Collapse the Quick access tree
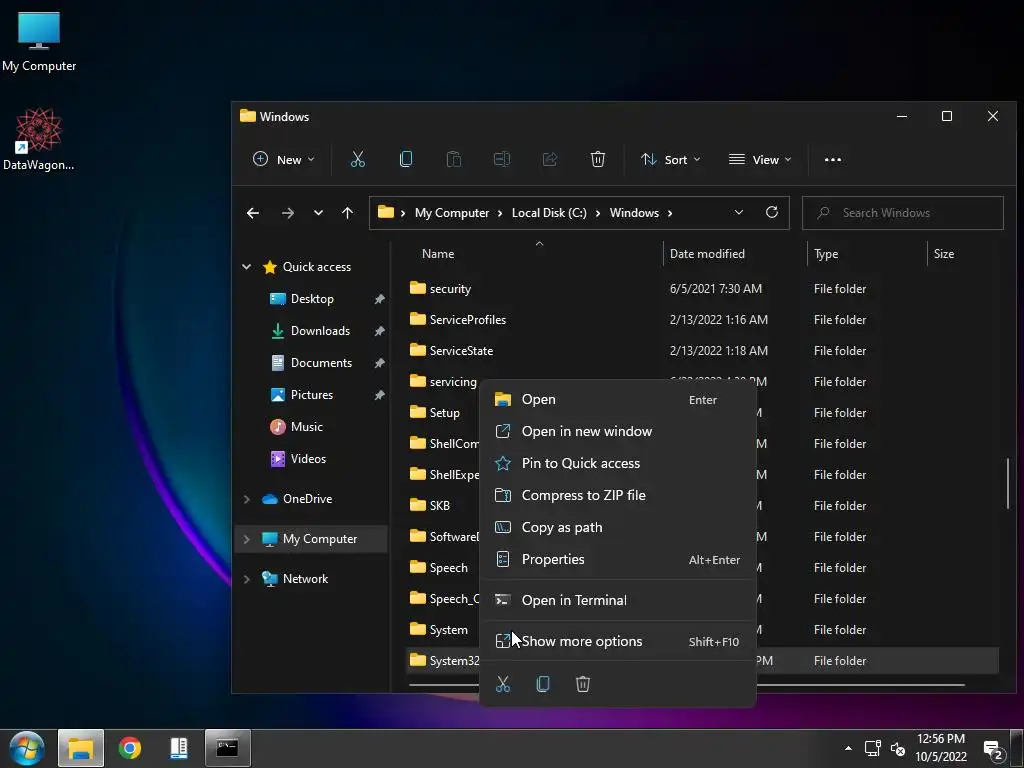Image resolution: width=1024 pixels, height=768 pixels. pos(246,266)
